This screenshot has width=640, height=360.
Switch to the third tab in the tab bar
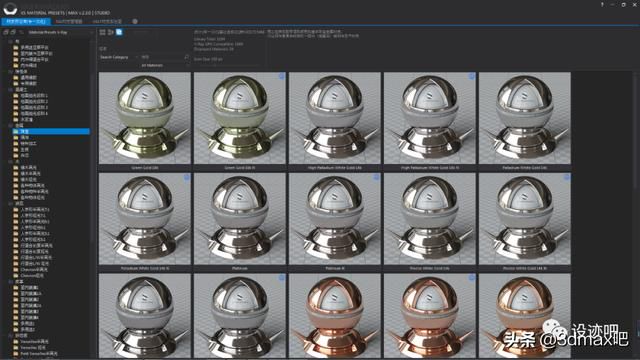(107, 21)
